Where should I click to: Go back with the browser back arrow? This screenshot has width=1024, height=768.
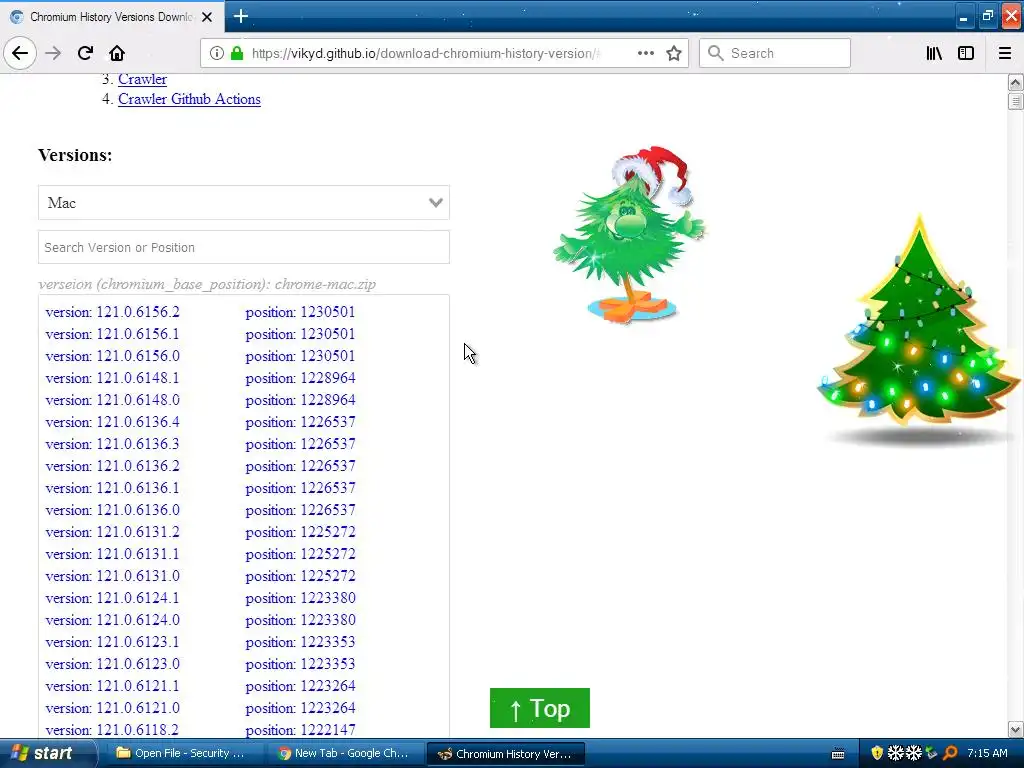click(x=20, y=53)
